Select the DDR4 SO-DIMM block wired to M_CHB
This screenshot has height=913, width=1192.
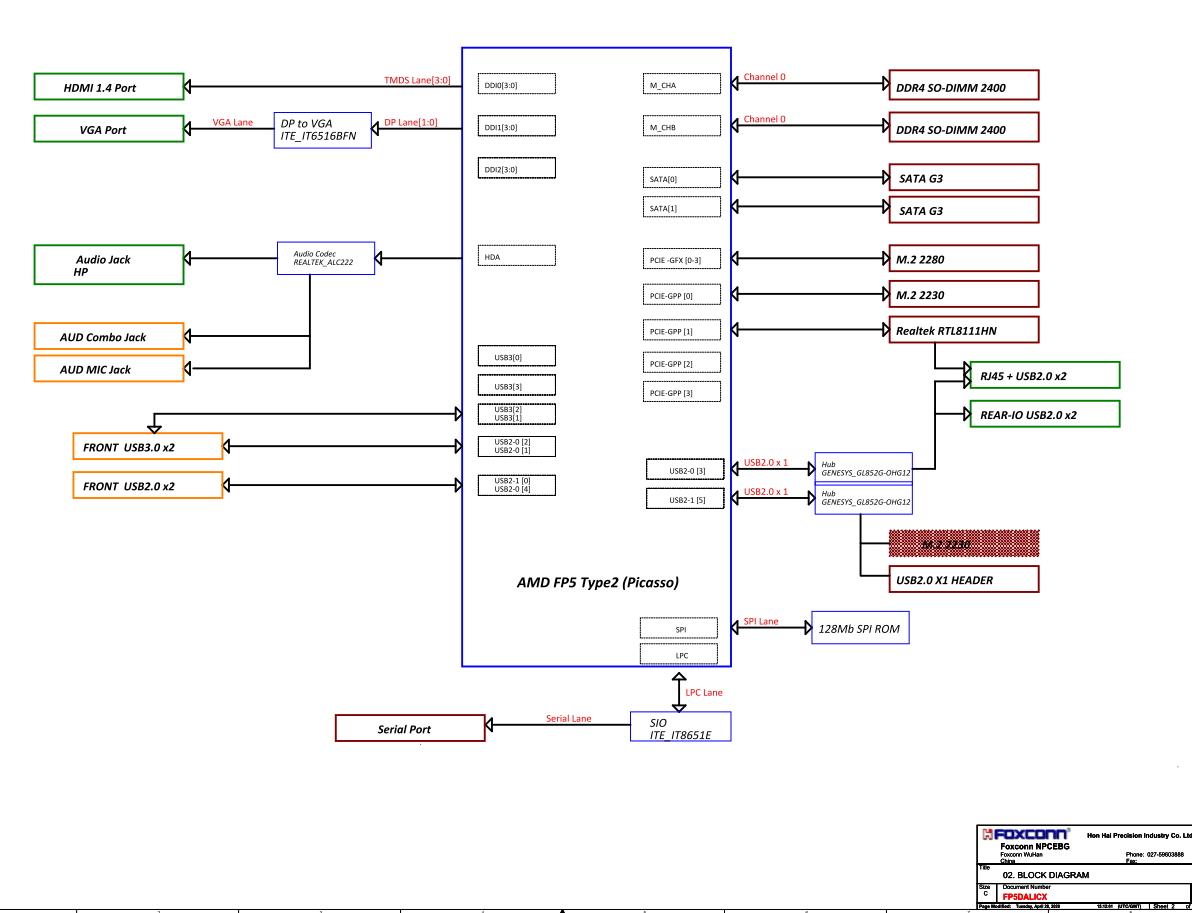pyautogui.click(x=964, y=128)
